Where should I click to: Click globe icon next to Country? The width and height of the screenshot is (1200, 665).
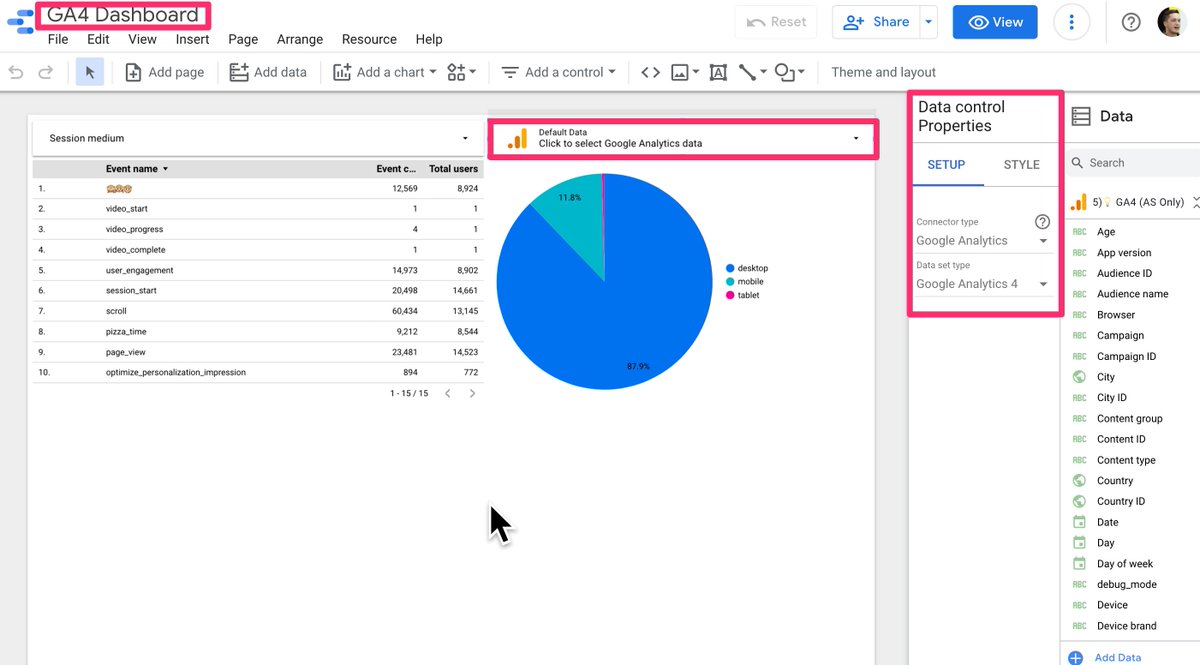(x=1079, y=480)
